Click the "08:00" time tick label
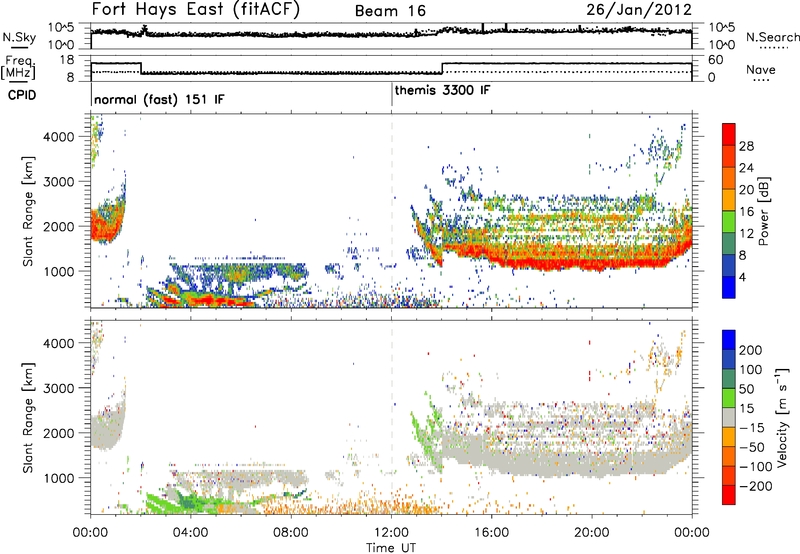This screenshot has height=554, width=800. point(291,533)
